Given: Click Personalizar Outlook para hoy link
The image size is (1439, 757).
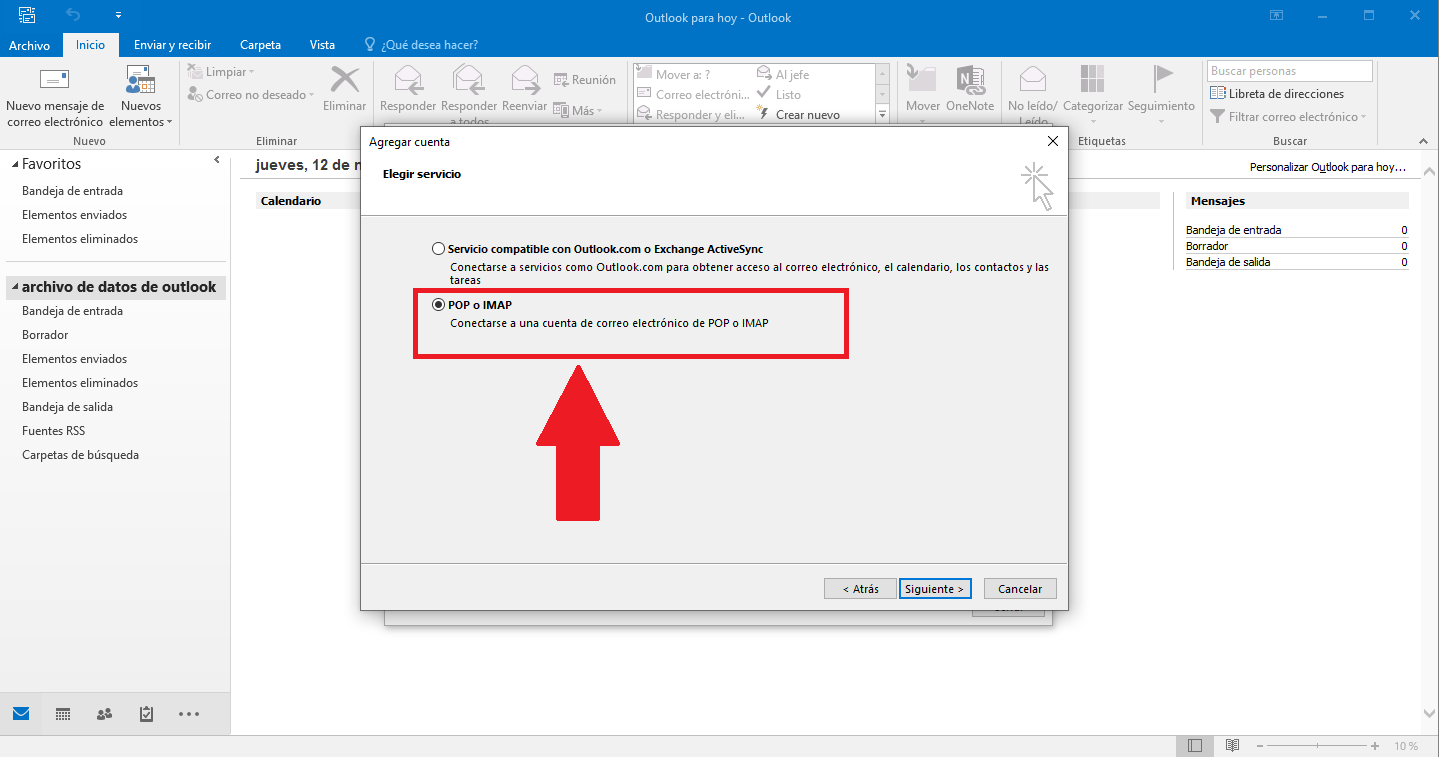Looking at the screenshot, I should (1328, 167).
